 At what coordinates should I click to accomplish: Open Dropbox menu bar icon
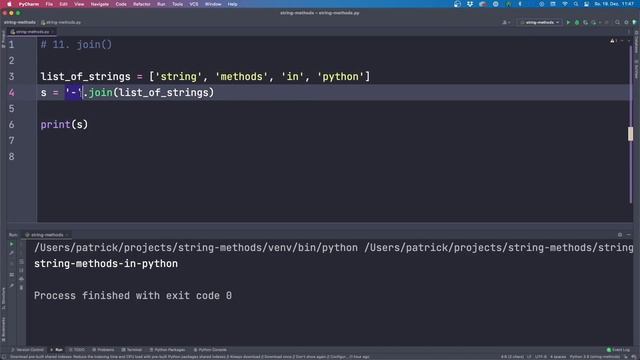coord(470,4)
